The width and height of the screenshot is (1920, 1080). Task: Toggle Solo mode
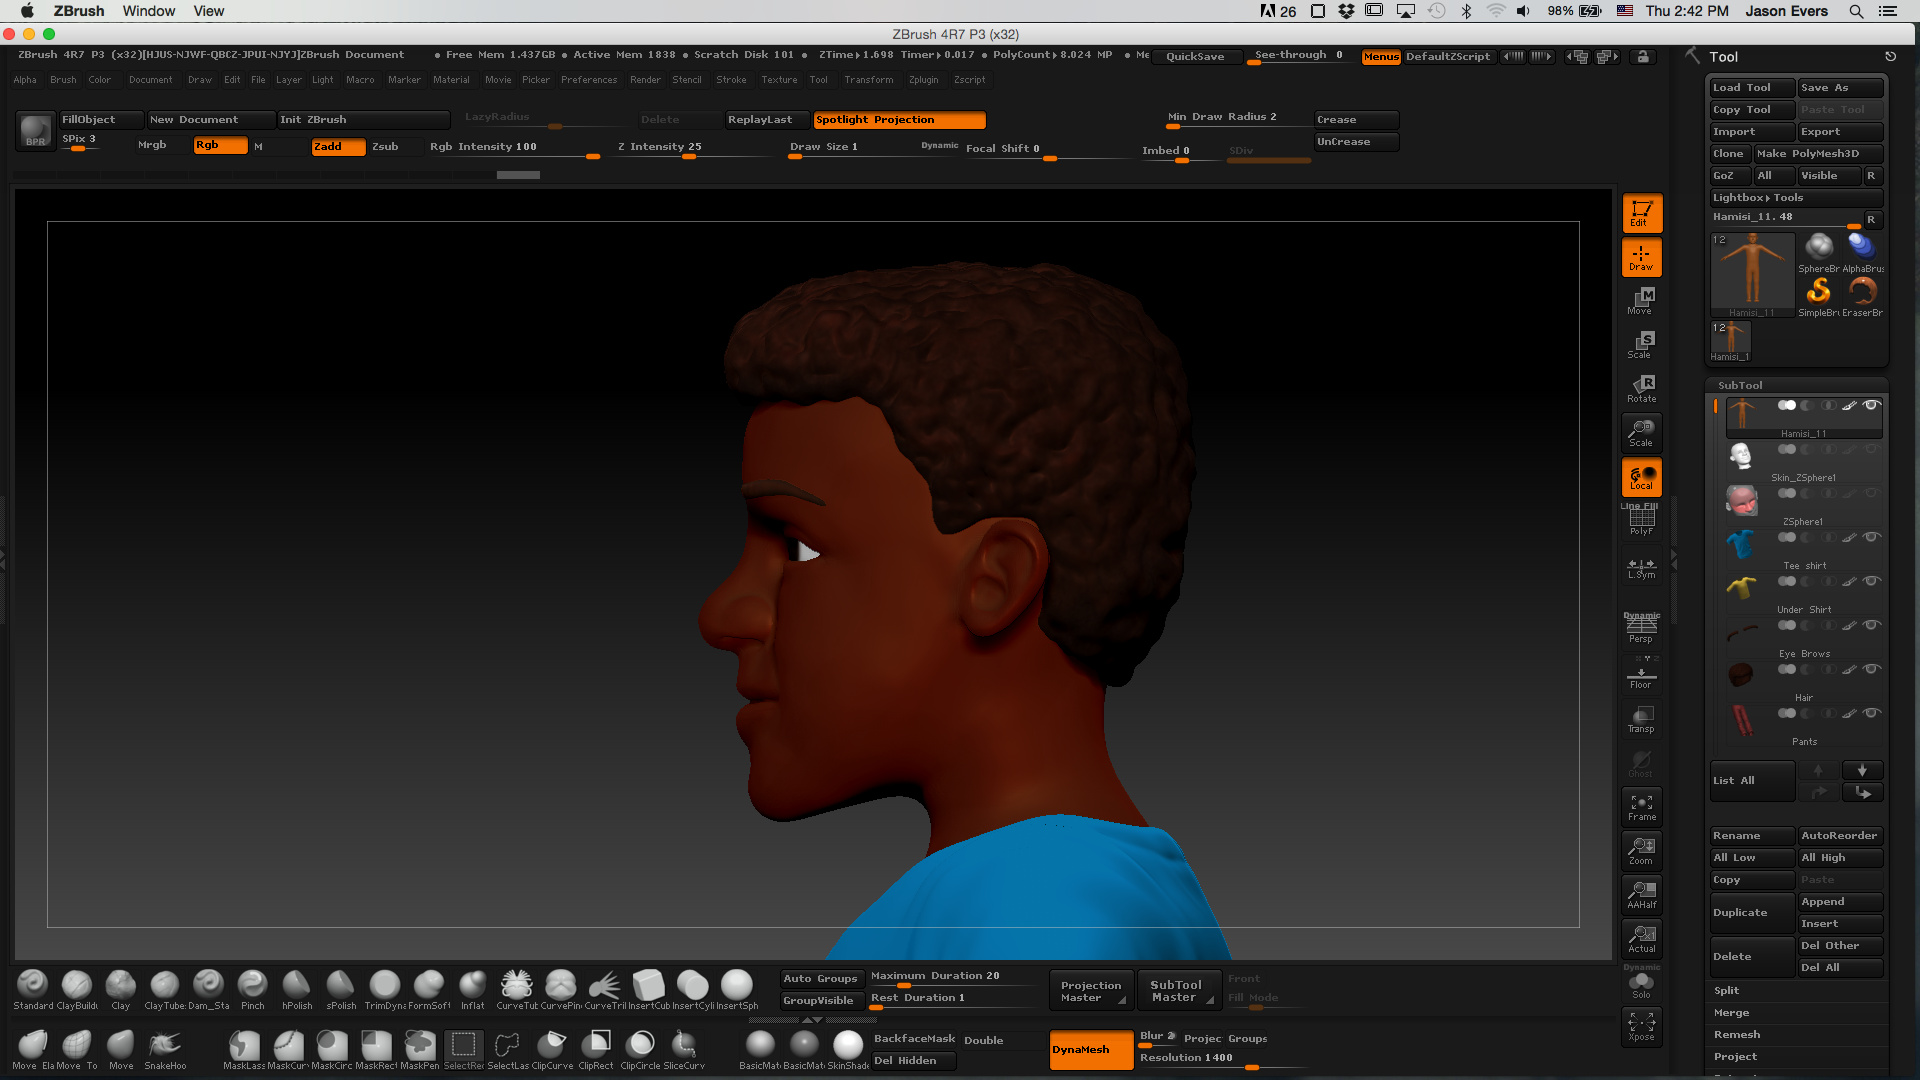(1641, 984)
